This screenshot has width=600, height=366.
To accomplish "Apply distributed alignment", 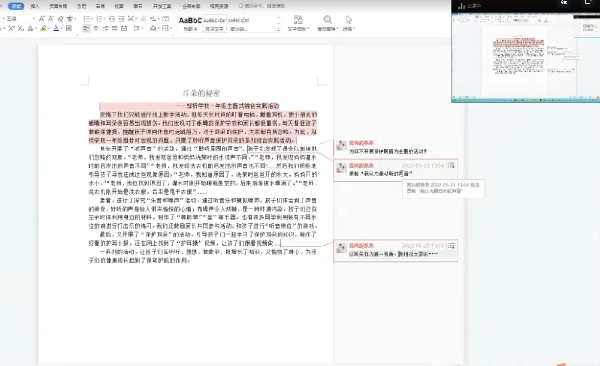I will pos(124,28).
